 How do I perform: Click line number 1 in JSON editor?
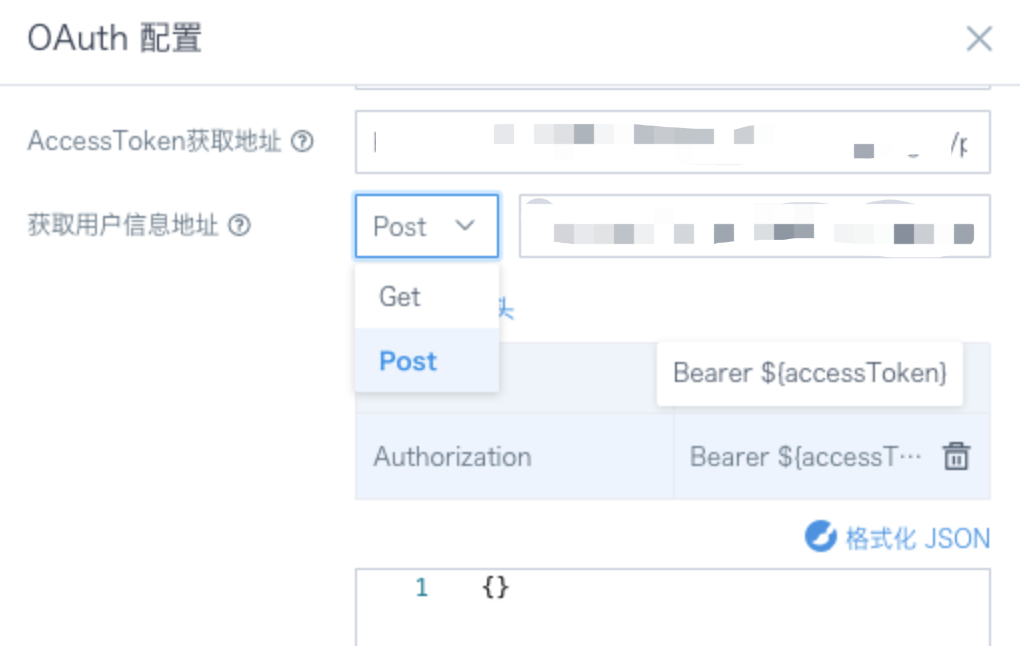pyautogui.click(x=422, y=587)
